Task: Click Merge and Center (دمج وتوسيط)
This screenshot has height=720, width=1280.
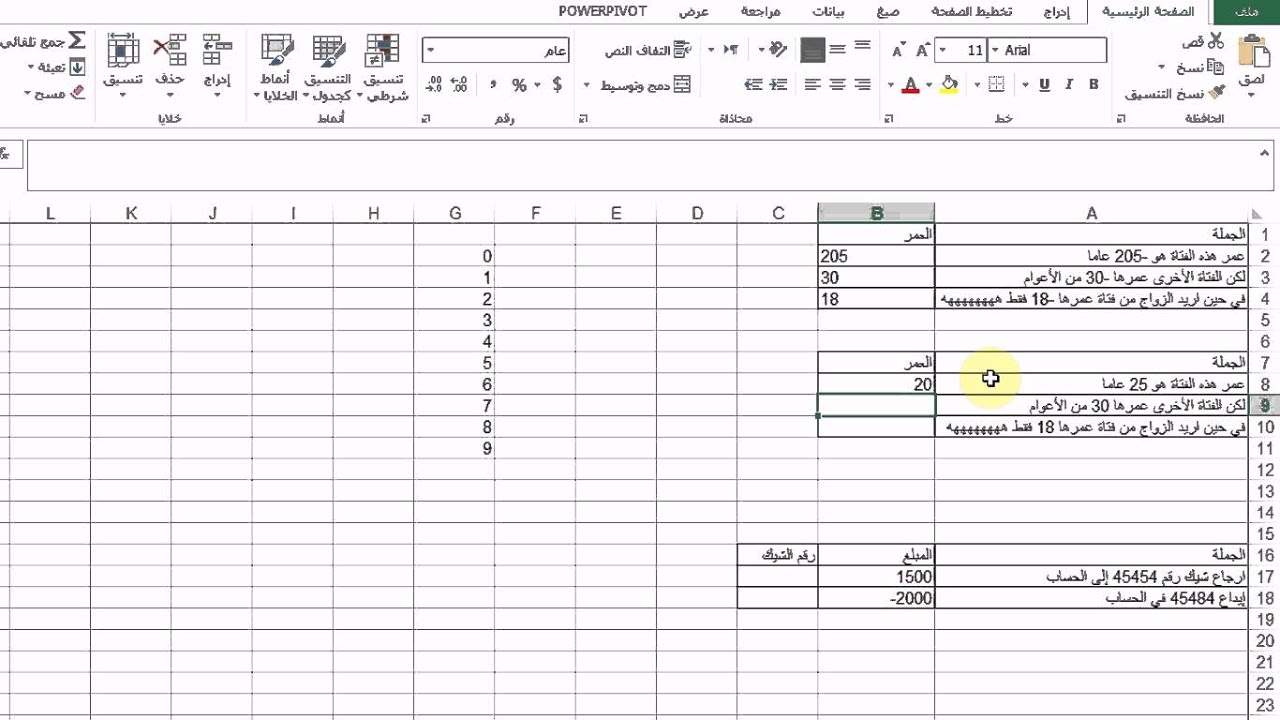Action: [644, 85]
